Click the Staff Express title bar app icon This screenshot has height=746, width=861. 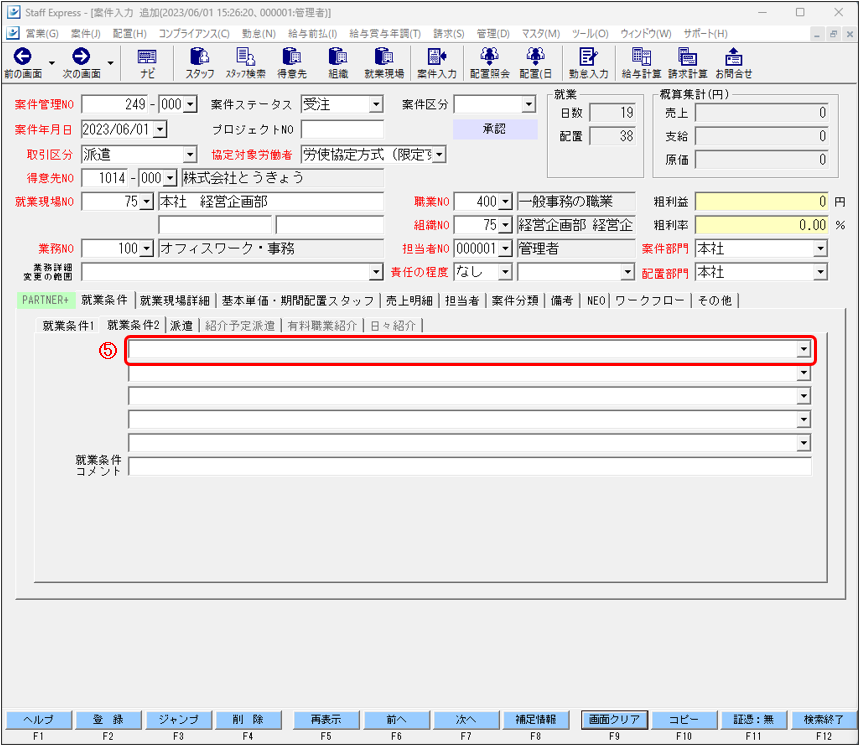point(13,12)
